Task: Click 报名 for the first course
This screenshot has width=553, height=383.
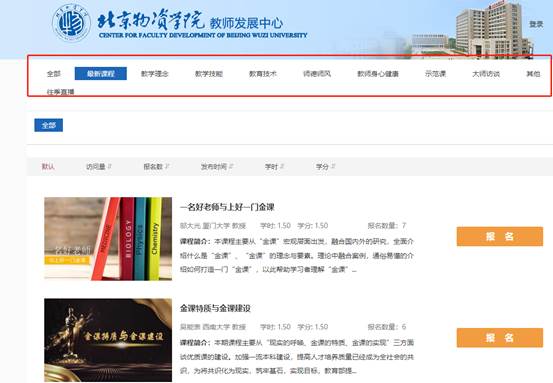Action: pyautogui.click(x=500, y=236)
